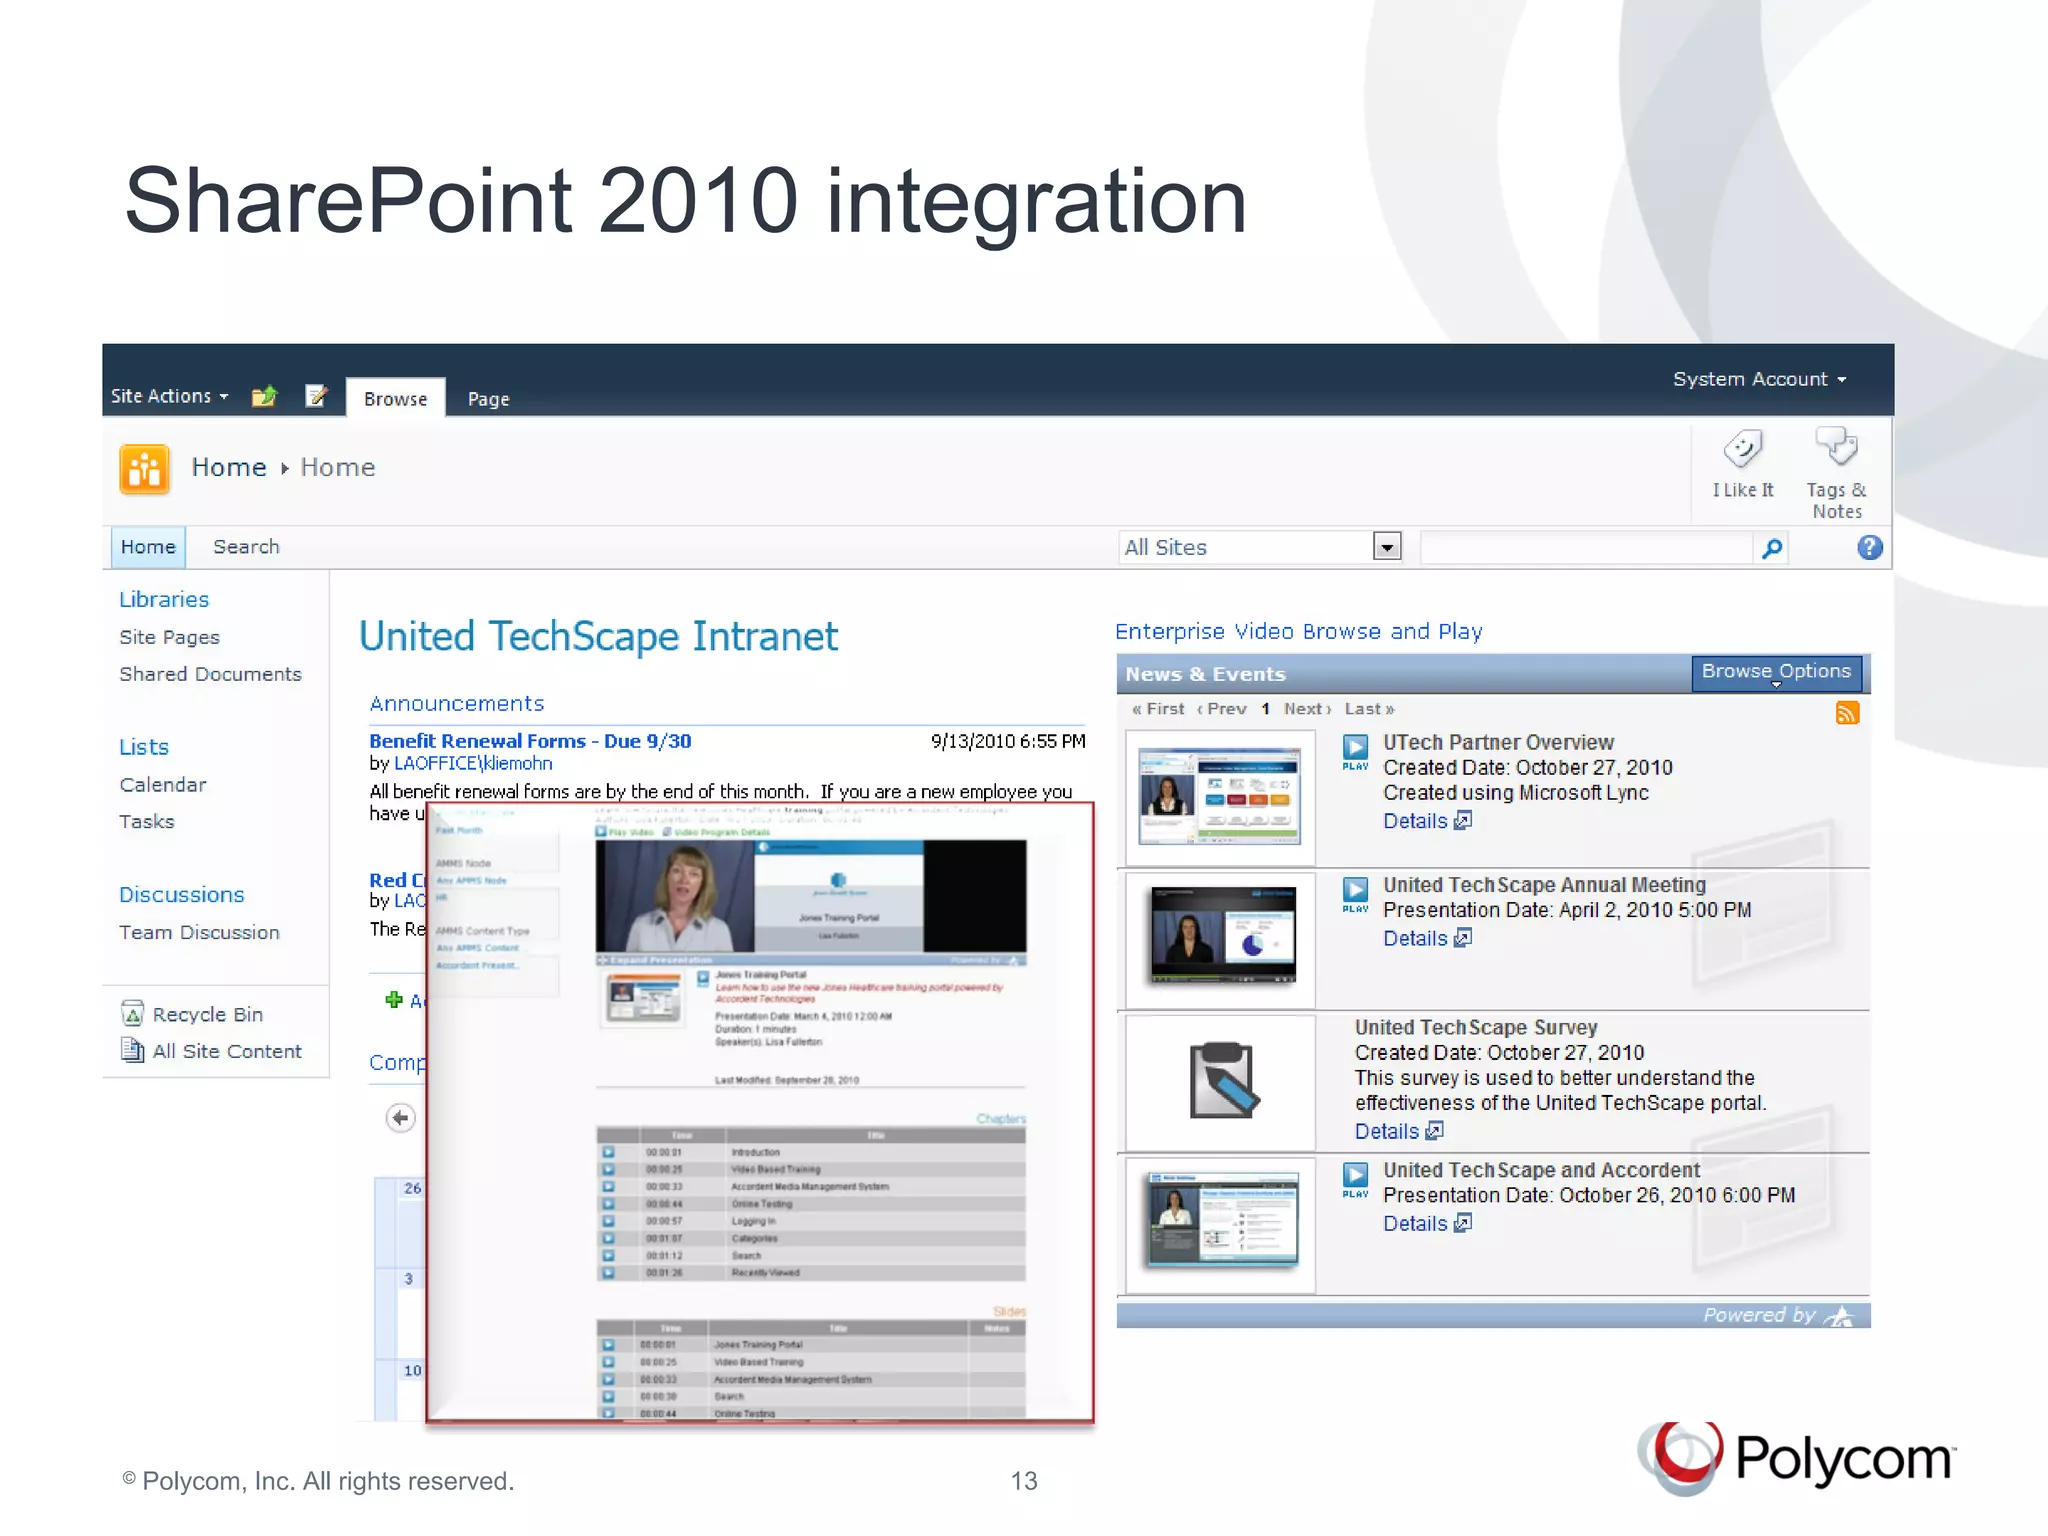Switch to the Page ribbon tab

point(488,399)
